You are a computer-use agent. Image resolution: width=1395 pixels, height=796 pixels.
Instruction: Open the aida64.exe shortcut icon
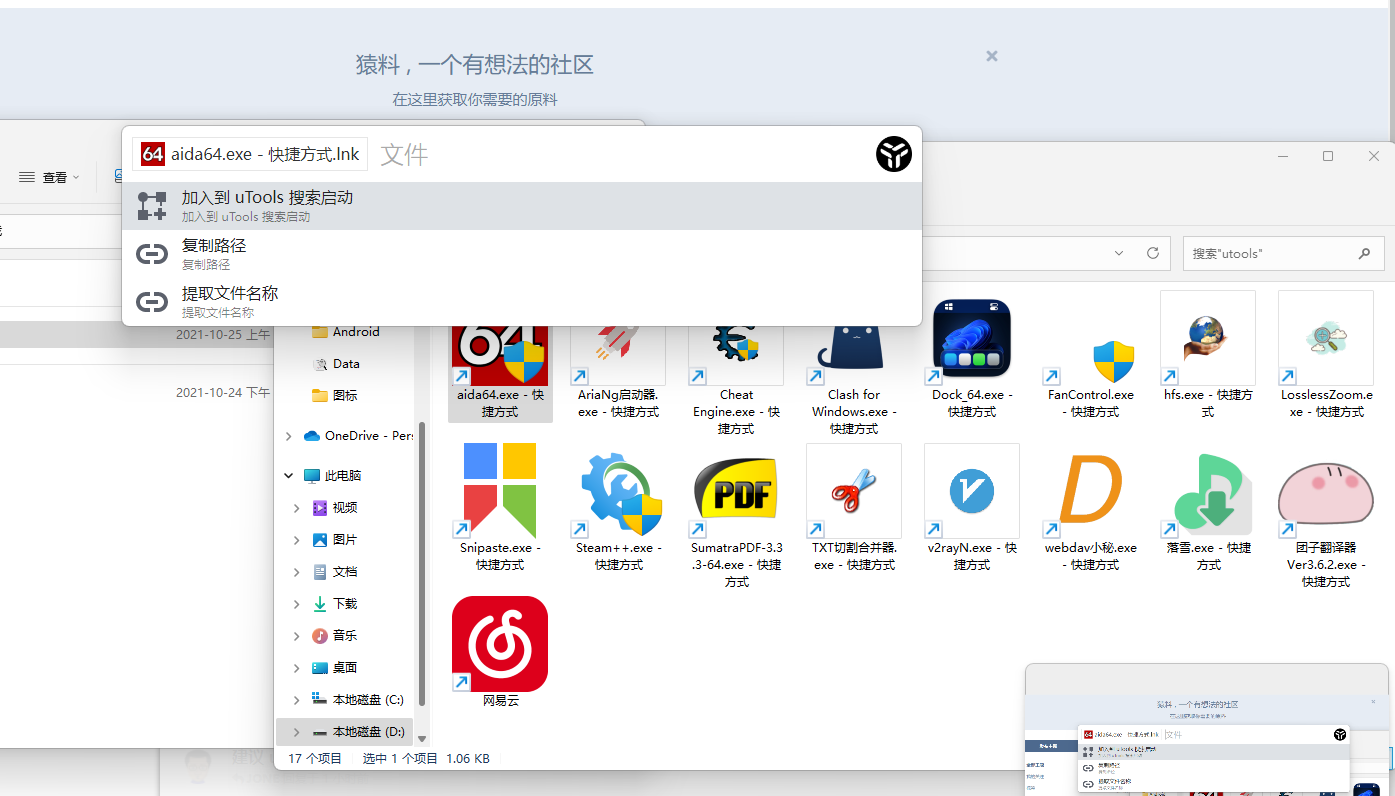pos(500,355)
